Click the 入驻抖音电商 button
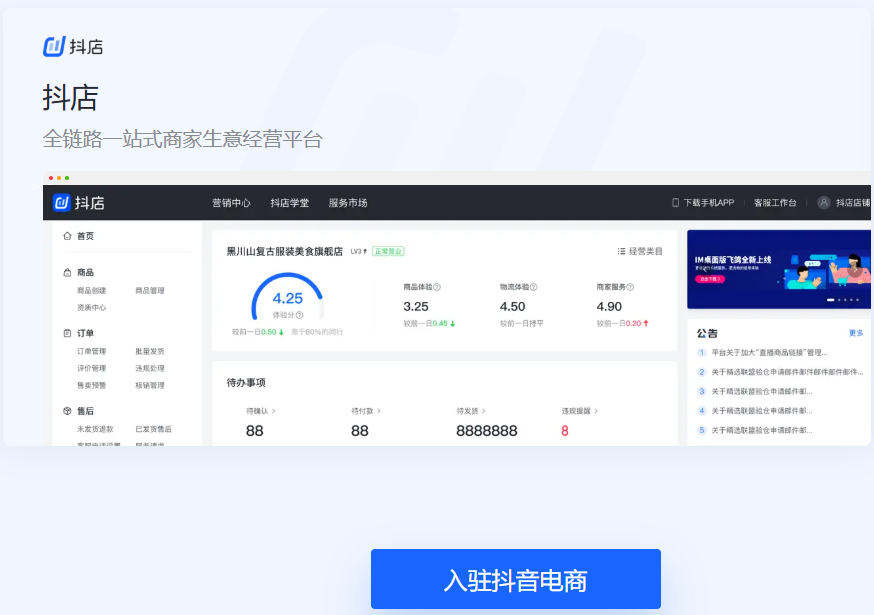 pos(516,579)
